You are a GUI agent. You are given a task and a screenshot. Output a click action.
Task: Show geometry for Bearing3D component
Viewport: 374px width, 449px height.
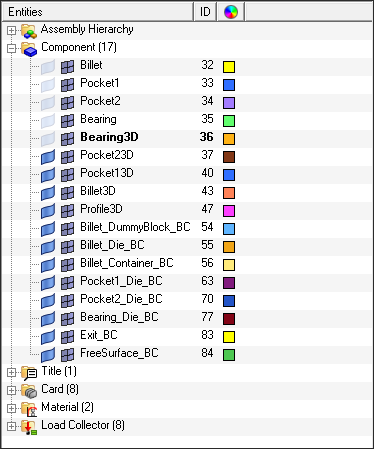[48, 139]
